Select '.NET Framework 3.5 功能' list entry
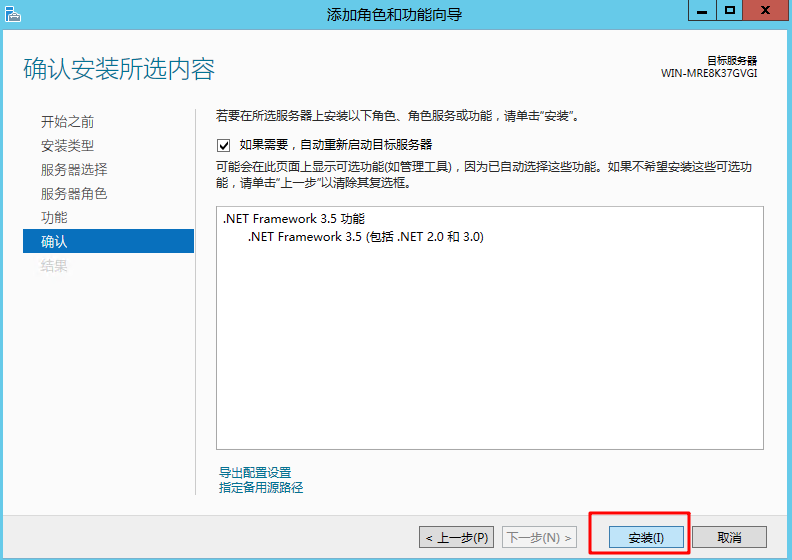 293,219
